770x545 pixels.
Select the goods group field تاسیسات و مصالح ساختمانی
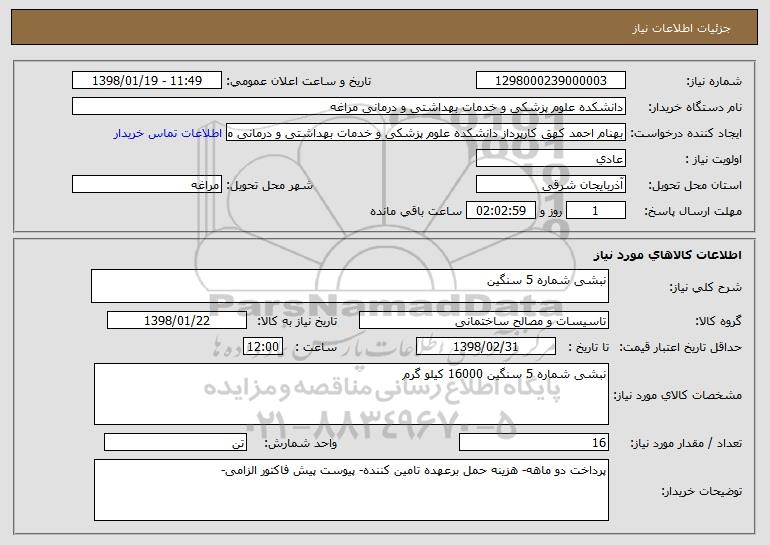click(x=484, y=320)
